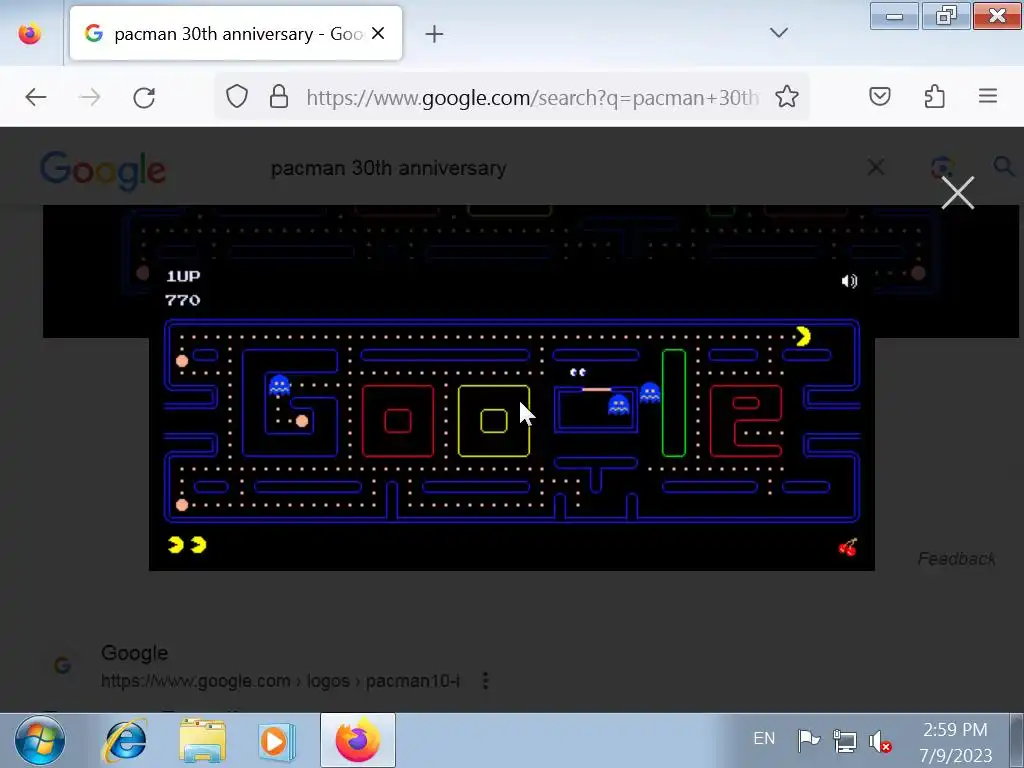Show site security info via padlock icon
The height and width of the screenshot is (768, 1024).
pos(279,97)
